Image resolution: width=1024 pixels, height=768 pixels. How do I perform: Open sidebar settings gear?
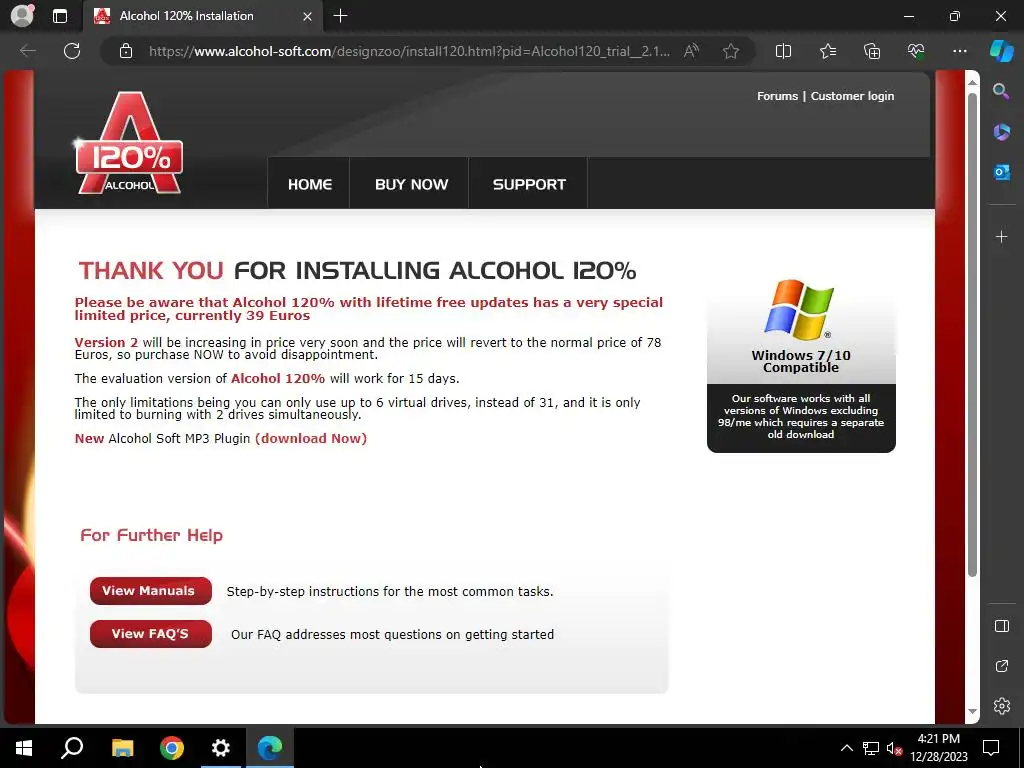pyautogui.click(x=1001, y=706)
